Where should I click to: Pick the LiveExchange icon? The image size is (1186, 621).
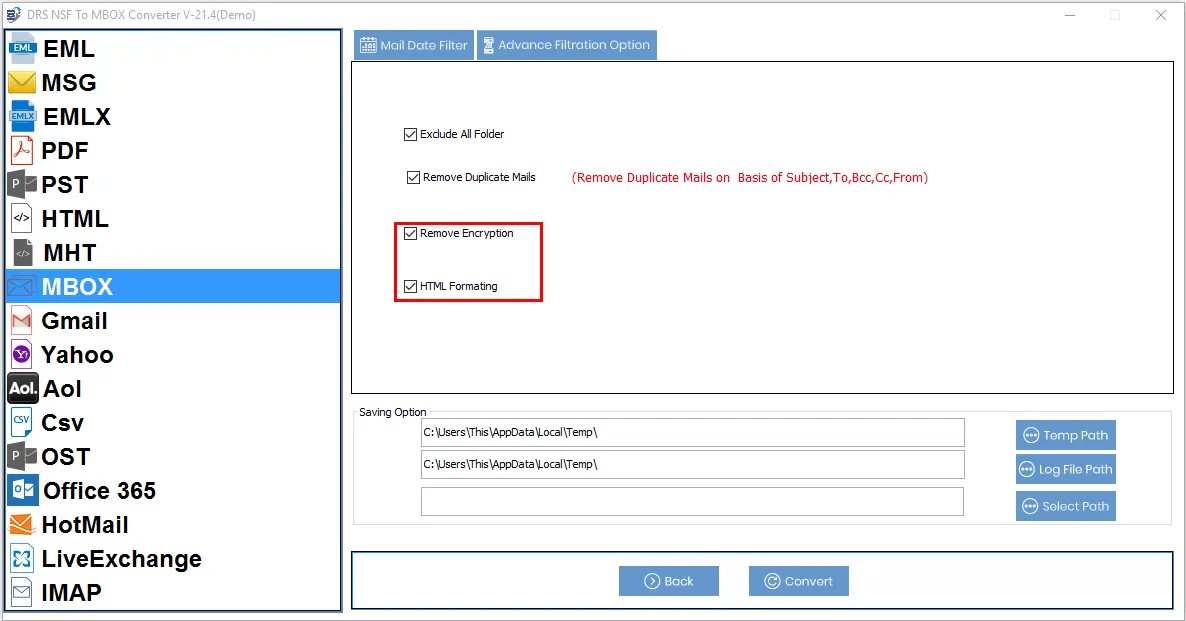(22, 559)
